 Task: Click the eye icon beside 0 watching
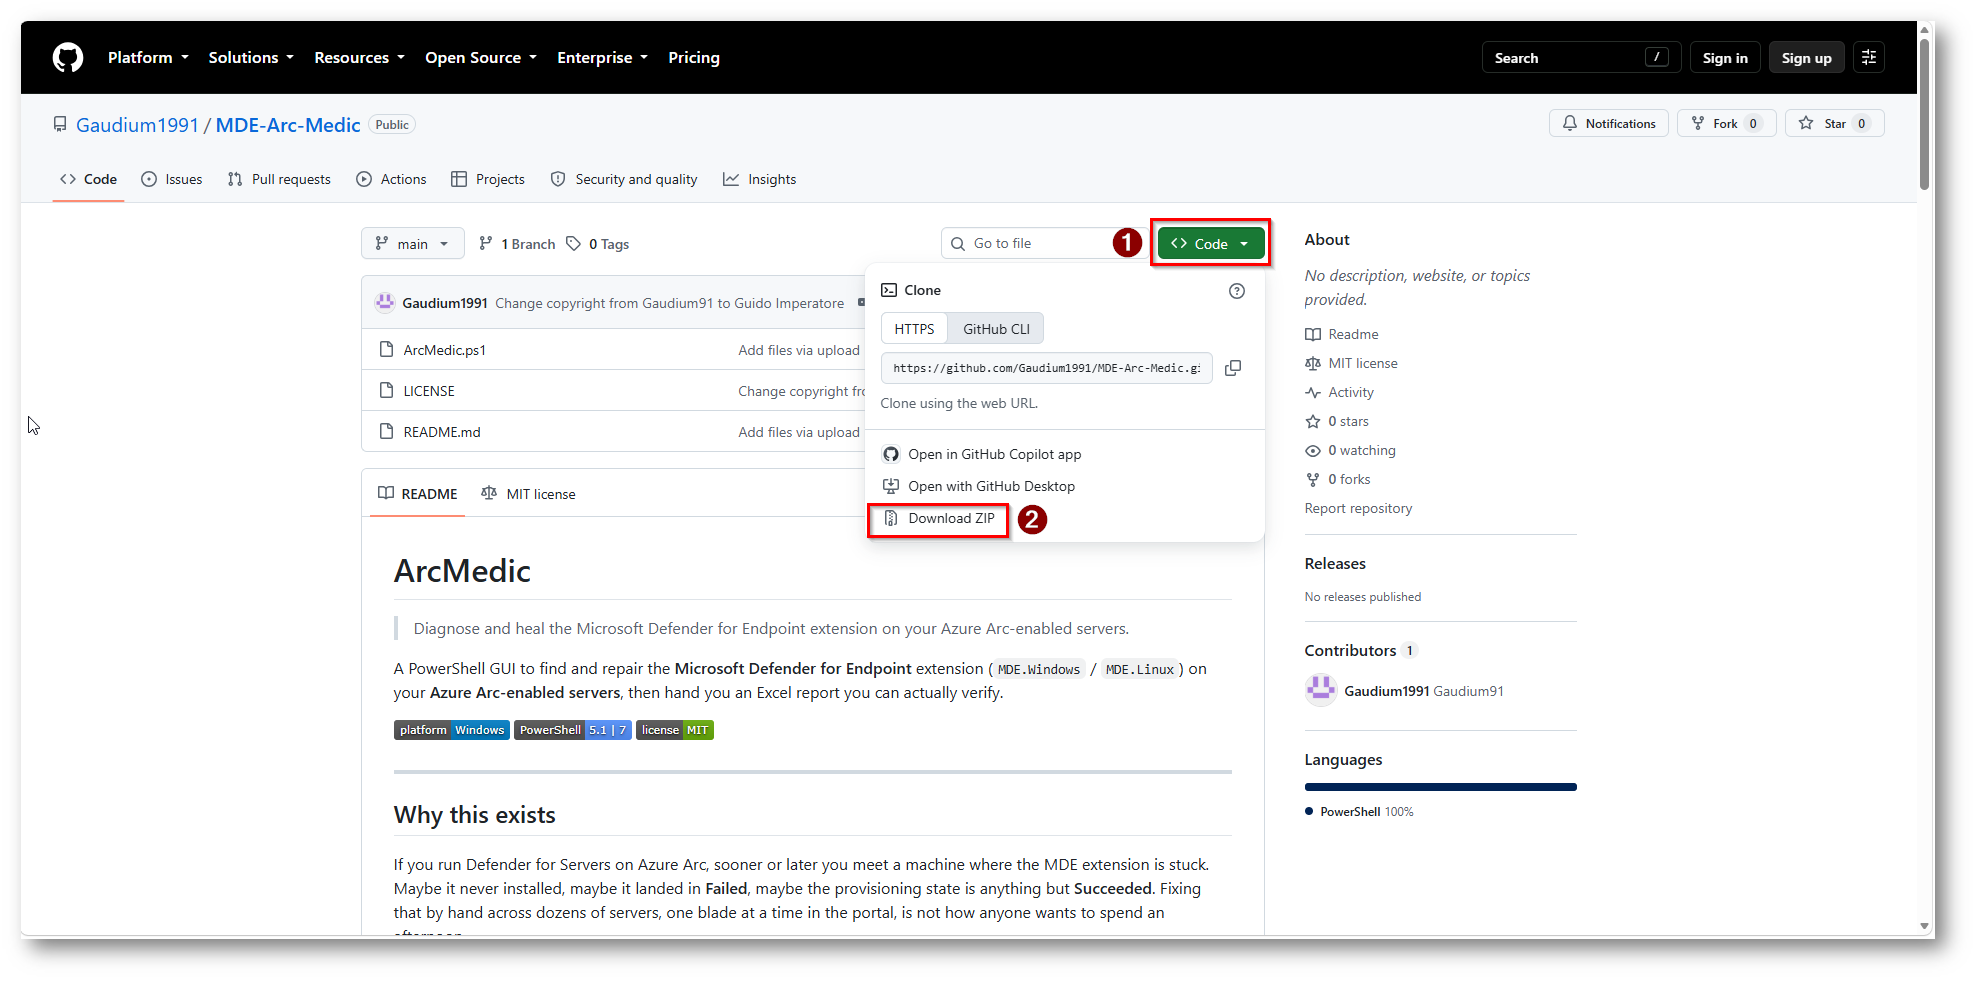[x=1313, y=451]
